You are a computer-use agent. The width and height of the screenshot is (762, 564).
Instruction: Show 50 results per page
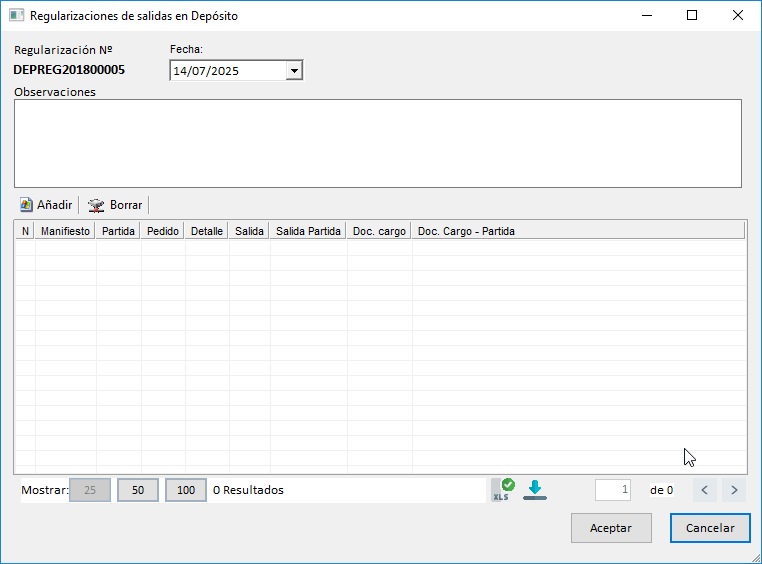pos(138,490)
